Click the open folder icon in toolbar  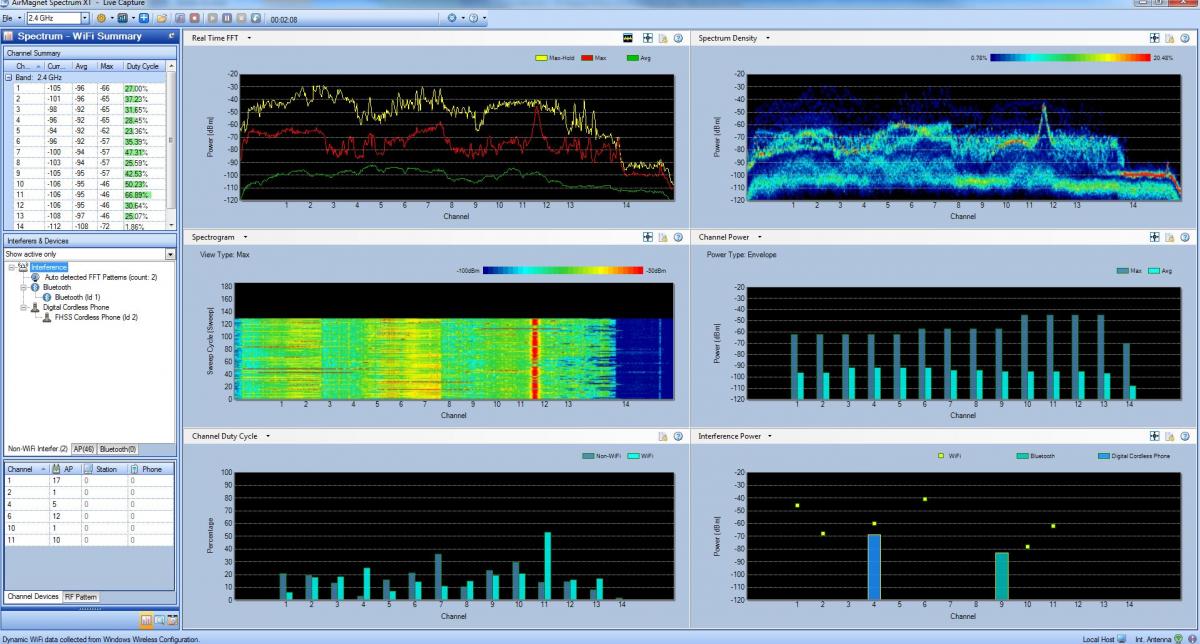coord(161,18)
